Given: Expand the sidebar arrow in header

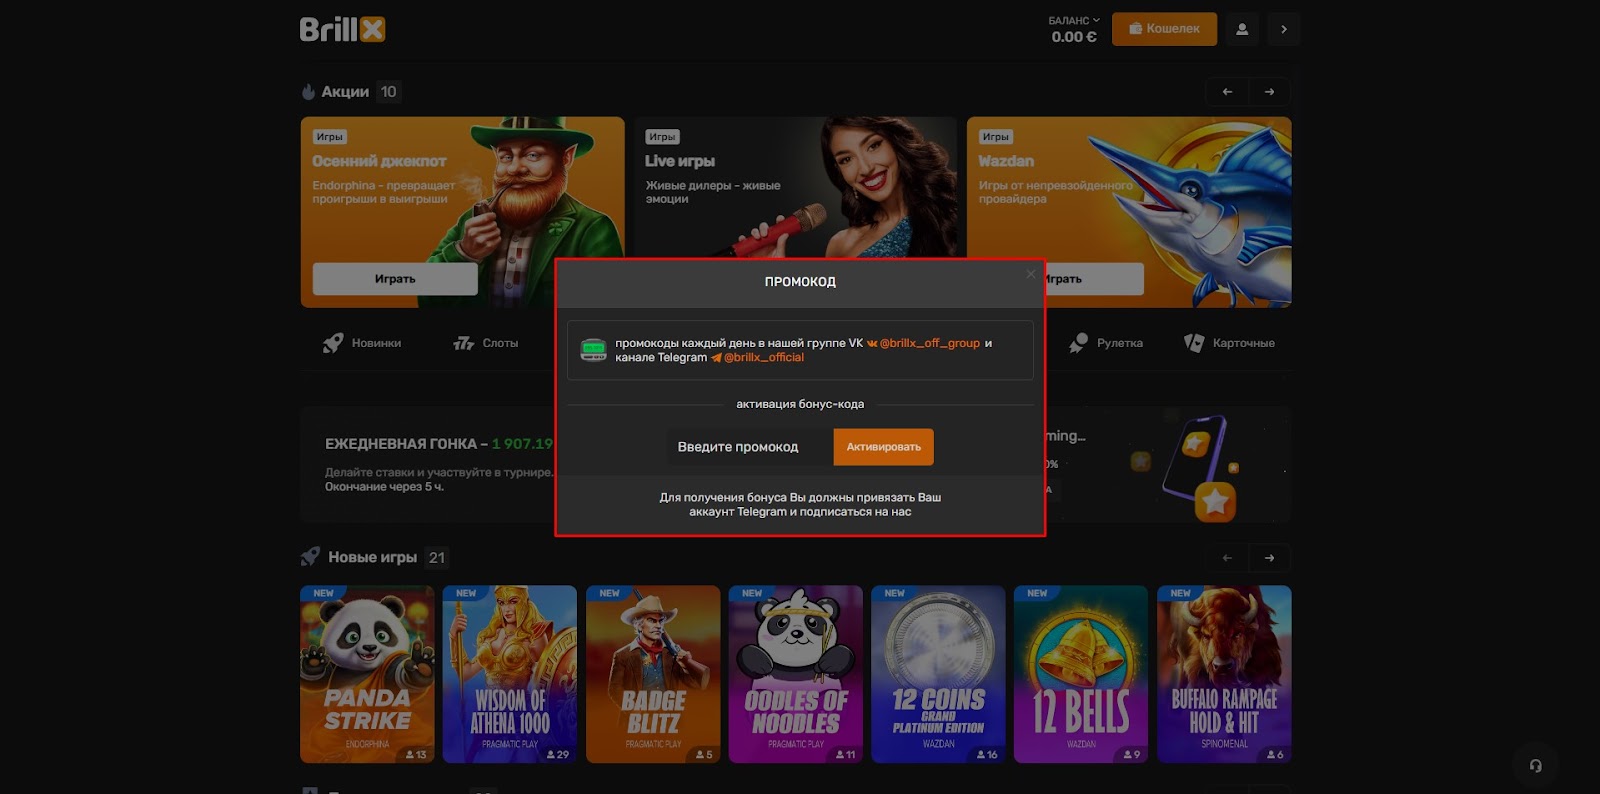Looking at the screenshot, I should [x=1284, y=29].
